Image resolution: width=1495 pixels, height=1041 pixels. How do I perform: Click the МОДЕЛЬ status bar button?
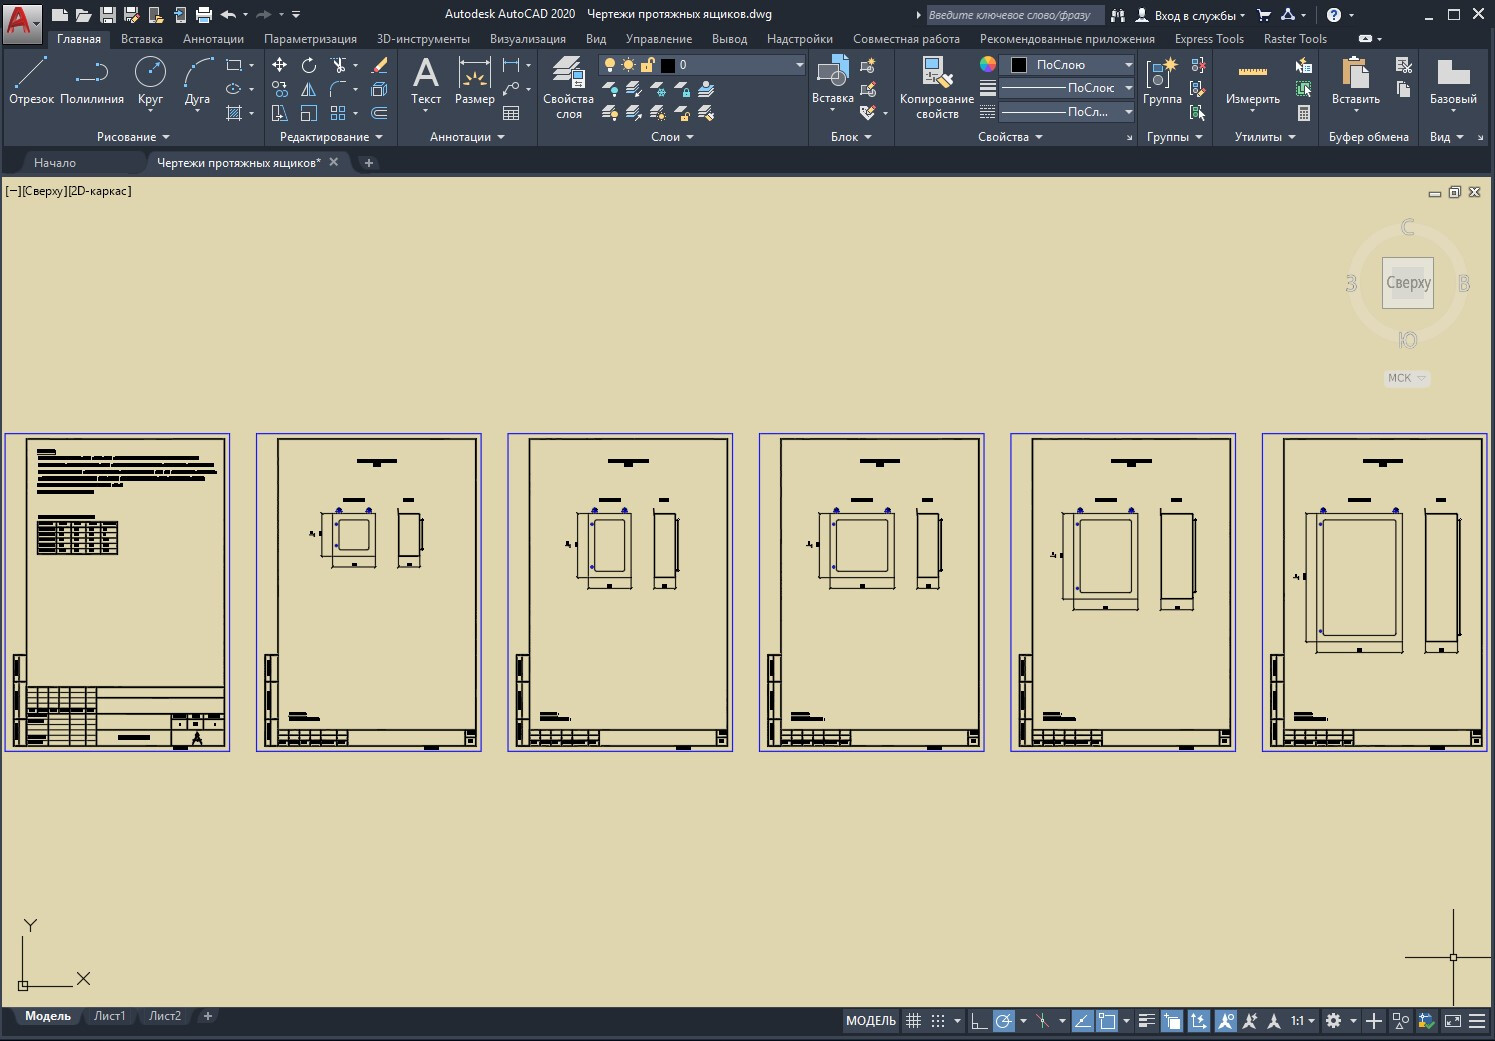[870, 1021]
